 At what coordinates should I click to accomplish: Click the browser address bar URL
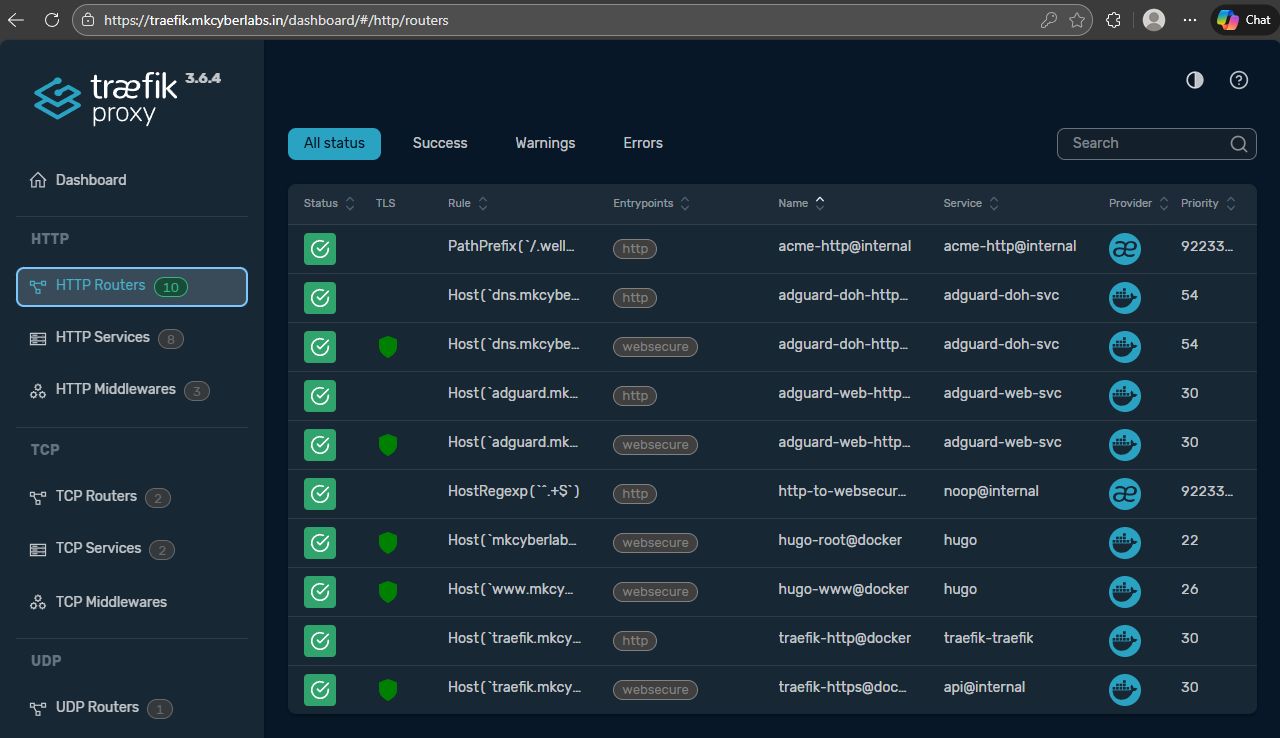(276, 20)
